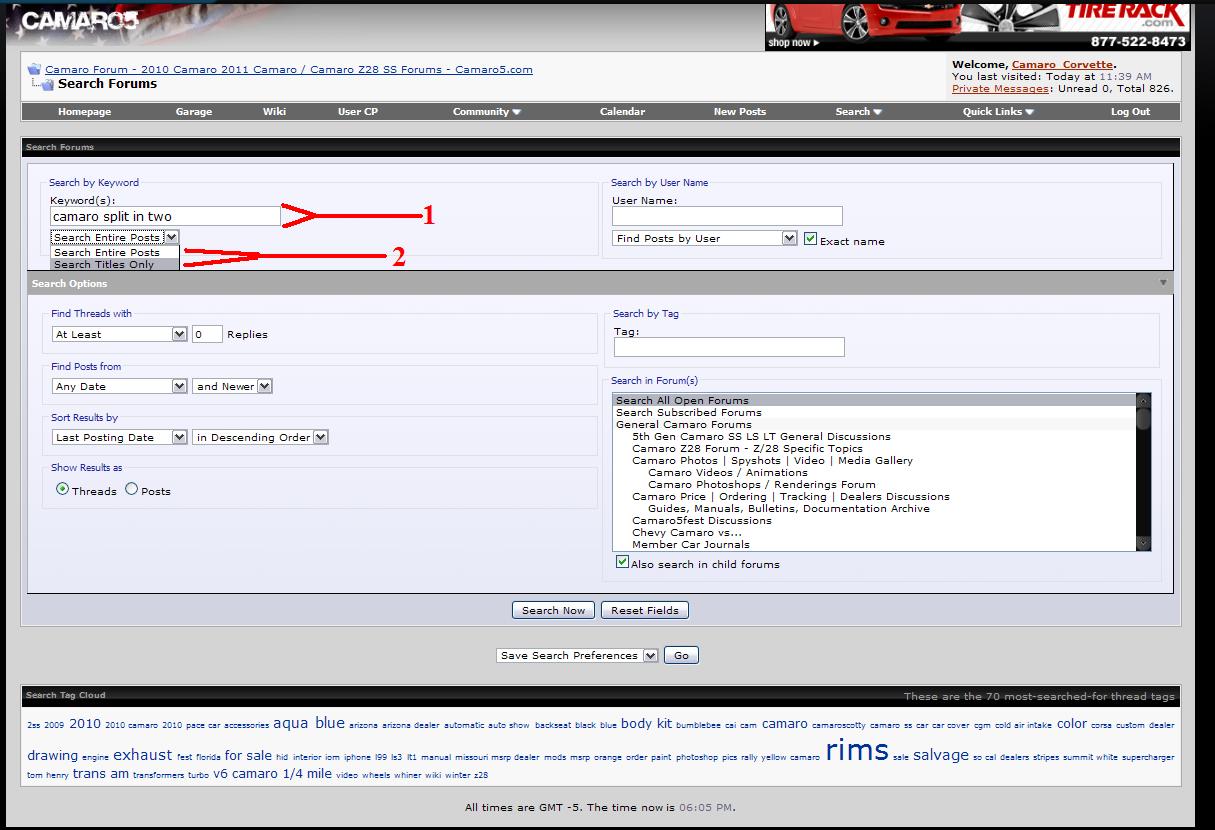This screenshot has width=1215, height=830.
Task: Click the rims tag in the tag cloud
Action: [x=858, y=750]
